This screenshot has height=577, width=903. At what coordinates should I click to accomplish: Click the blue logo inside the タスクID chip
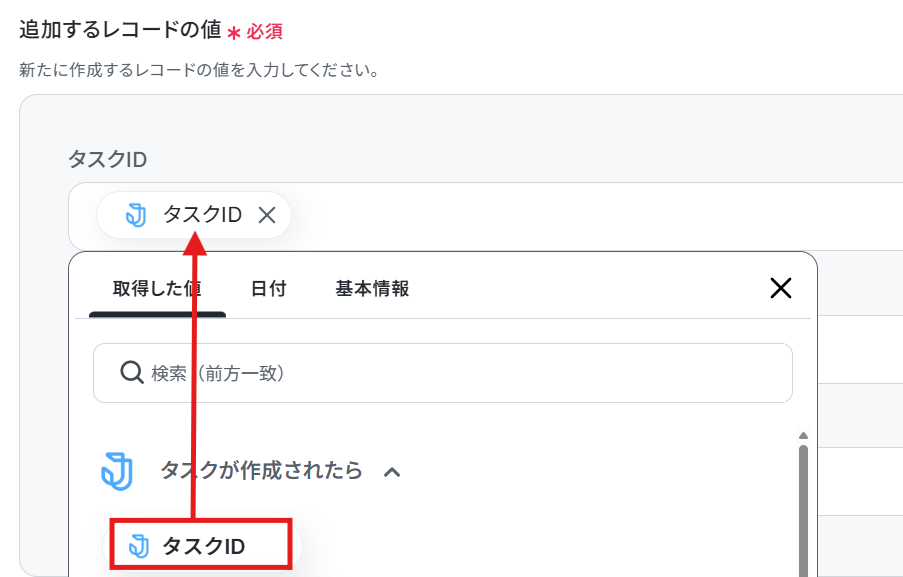(136, 215)
